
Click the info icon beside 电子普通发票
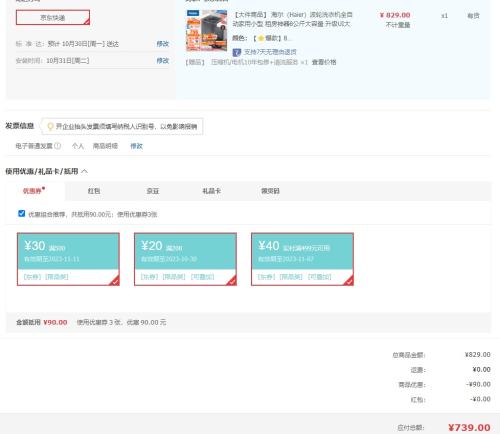point(57,146)
